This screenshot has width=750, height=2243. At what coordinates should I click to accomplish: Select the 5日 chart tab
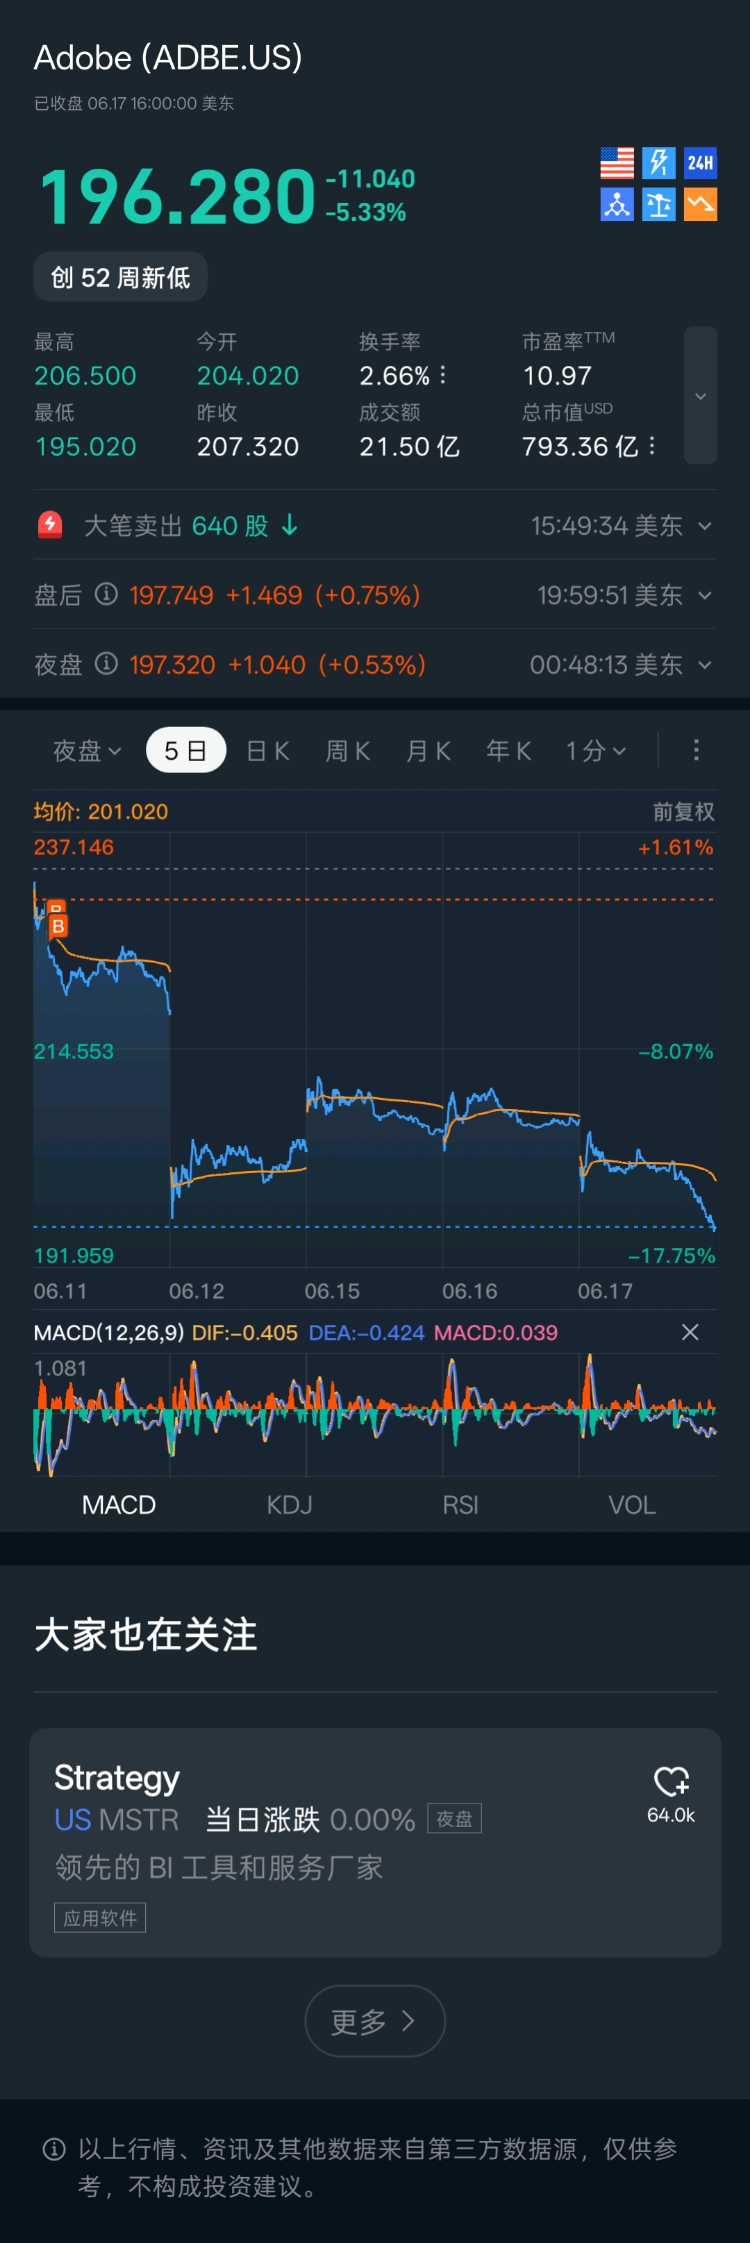[186, 750]
